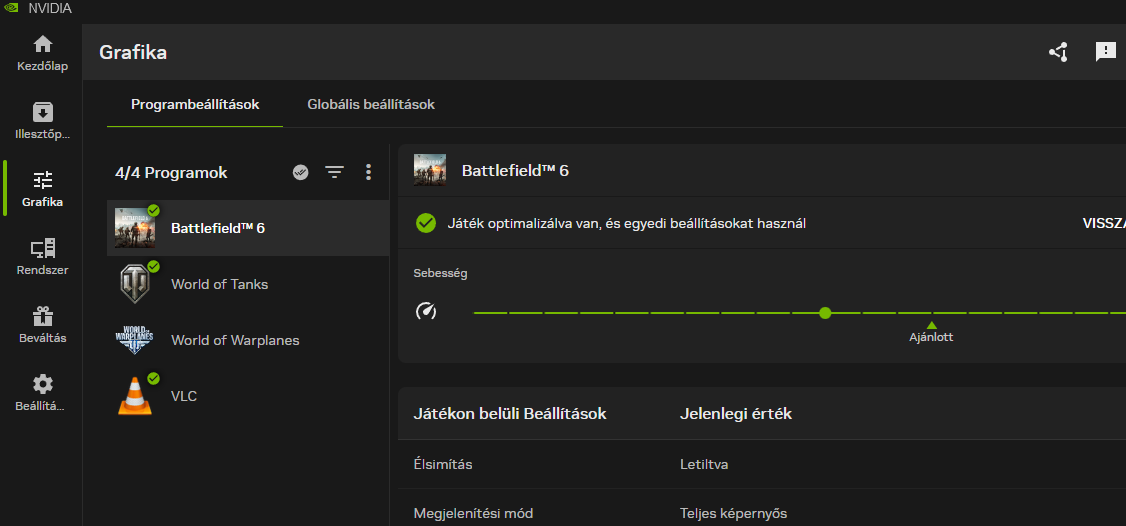This screenshot has height=526, width=1126.
Task: Click the Ajánlott recommended marker on slider
Action: 931,333
